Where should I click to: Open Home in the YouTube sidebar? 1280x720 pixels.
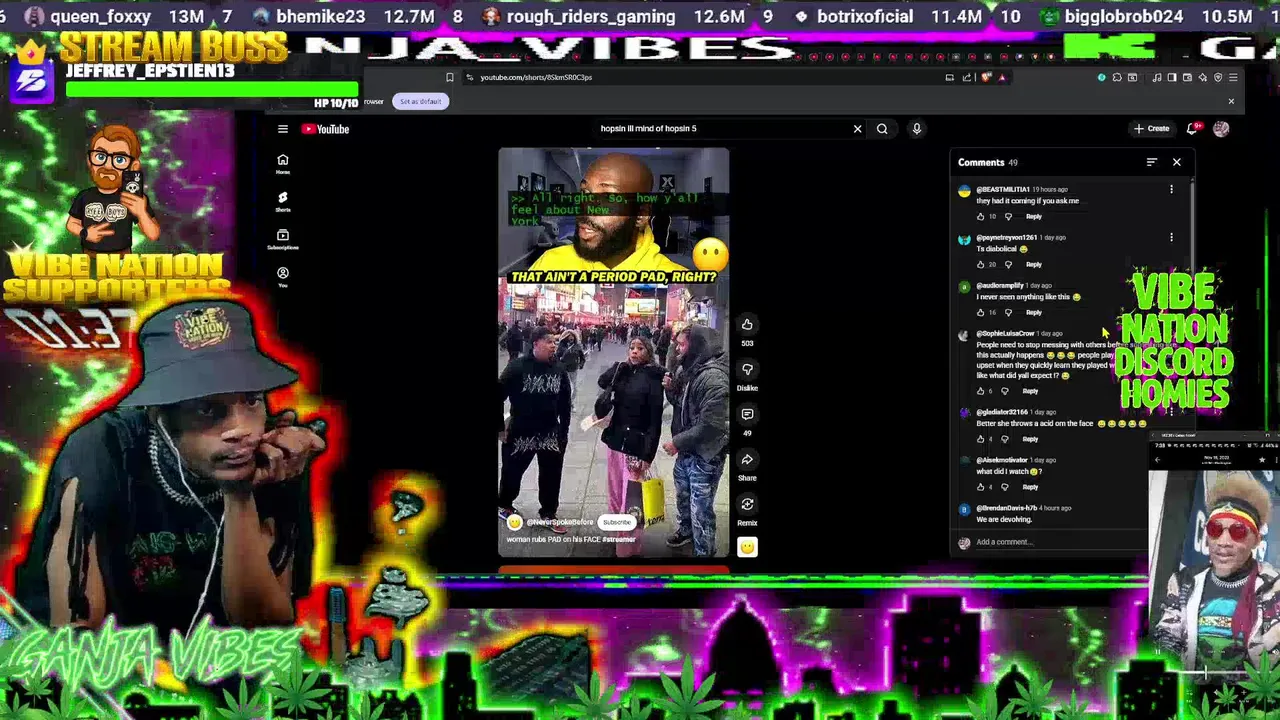coord(283,164)
